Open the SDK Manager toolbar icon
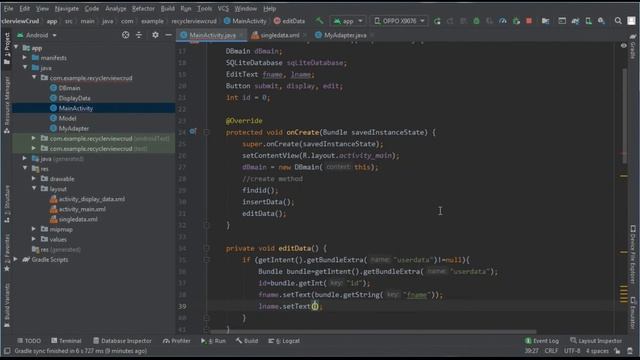 [x=601, y=21]
